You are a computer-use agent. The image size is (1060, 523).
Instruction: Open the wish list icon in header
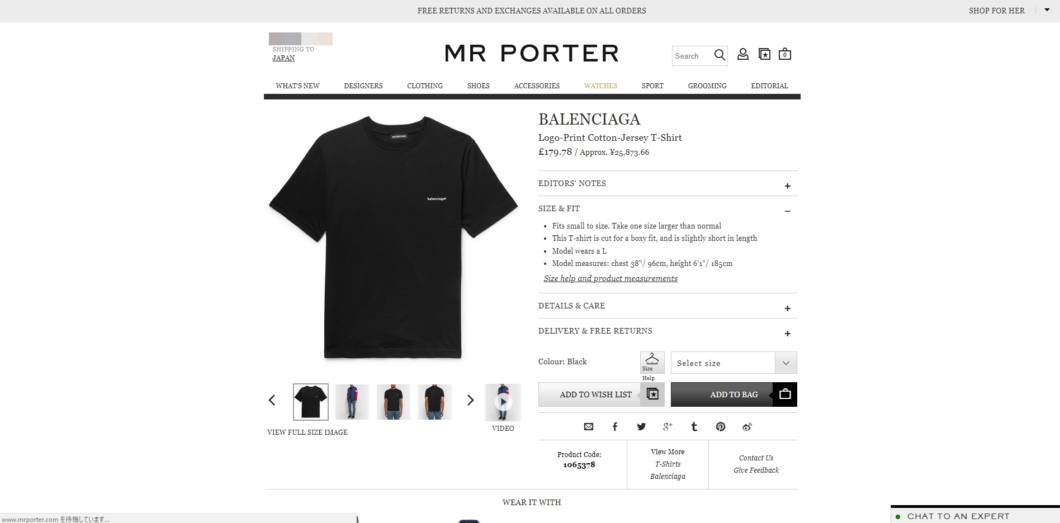coord(764,54)
